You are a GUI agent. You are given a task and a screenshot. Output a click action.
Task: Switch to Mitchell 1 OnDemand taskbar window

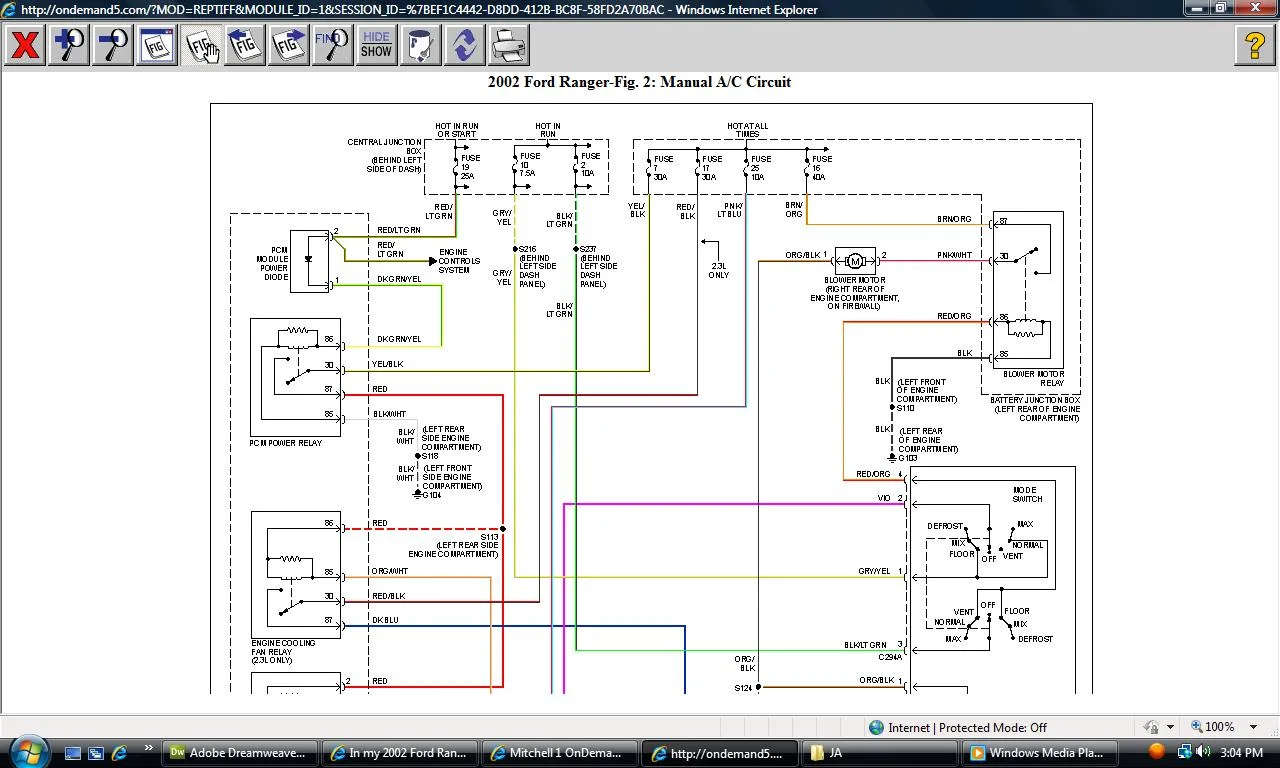[560, 753]
